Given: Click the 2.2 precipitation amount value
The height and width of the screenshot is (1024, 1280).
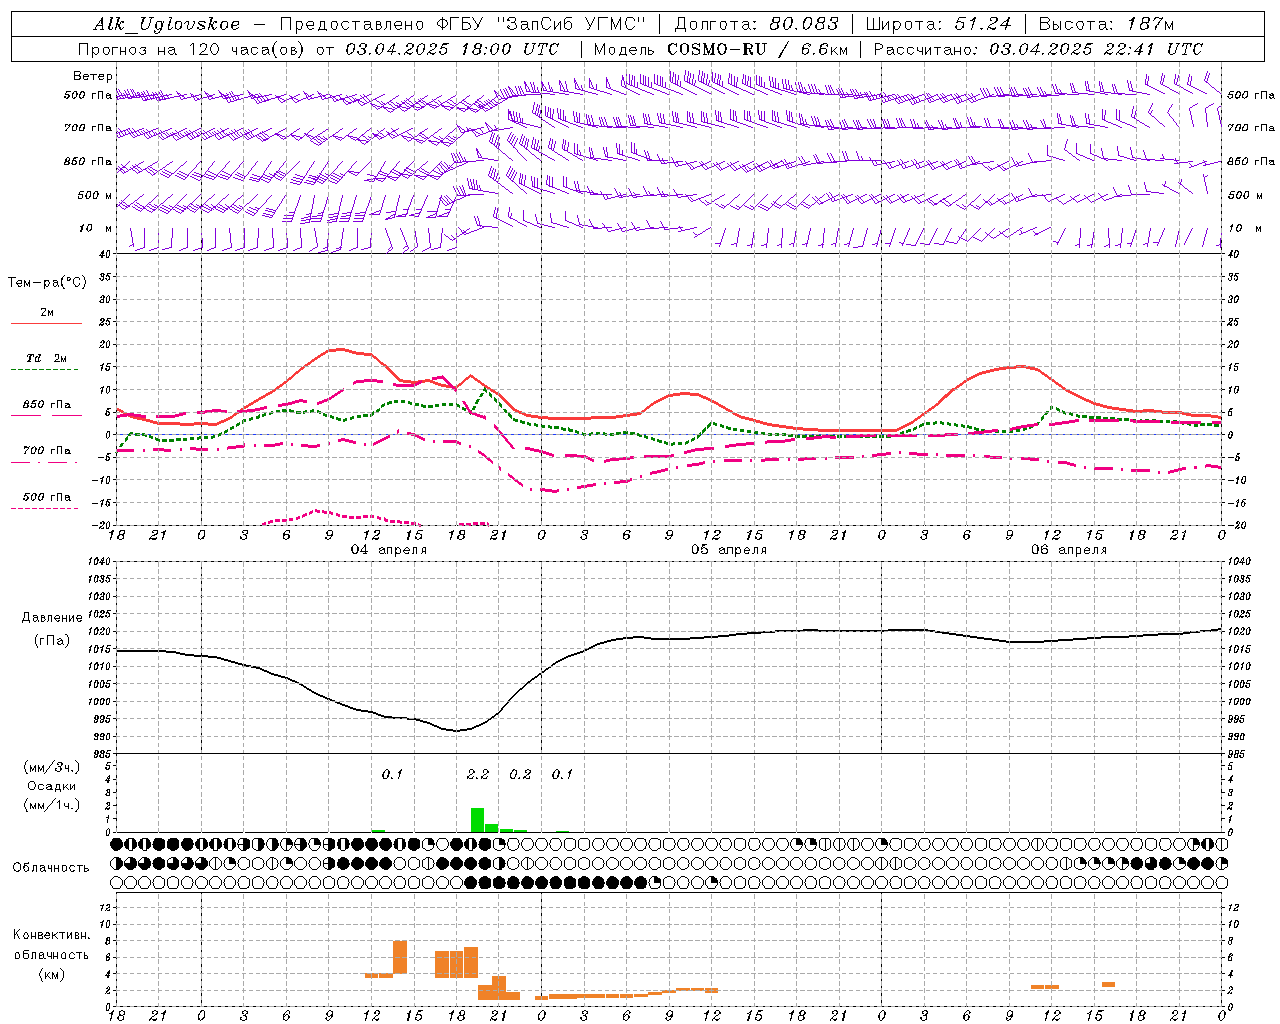Looking at the screenshot, I should 478,774.
